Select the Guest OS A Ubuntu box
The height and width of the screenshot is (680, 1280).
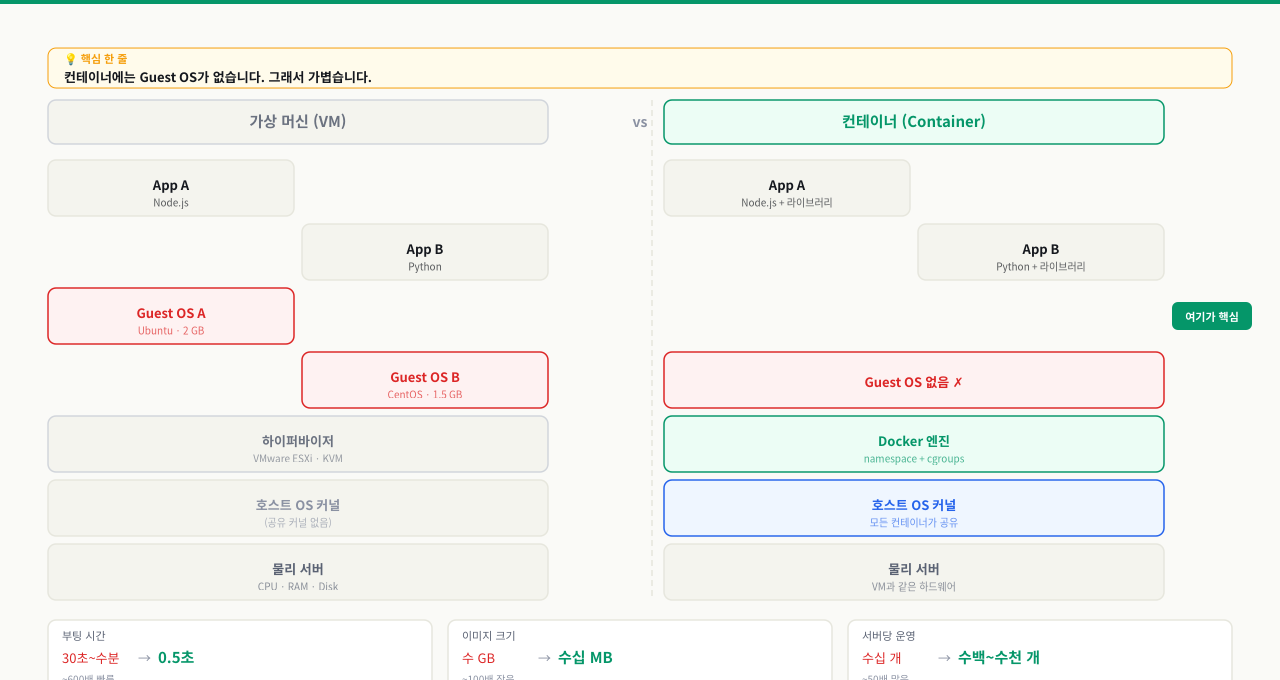[x=171, y=316]
